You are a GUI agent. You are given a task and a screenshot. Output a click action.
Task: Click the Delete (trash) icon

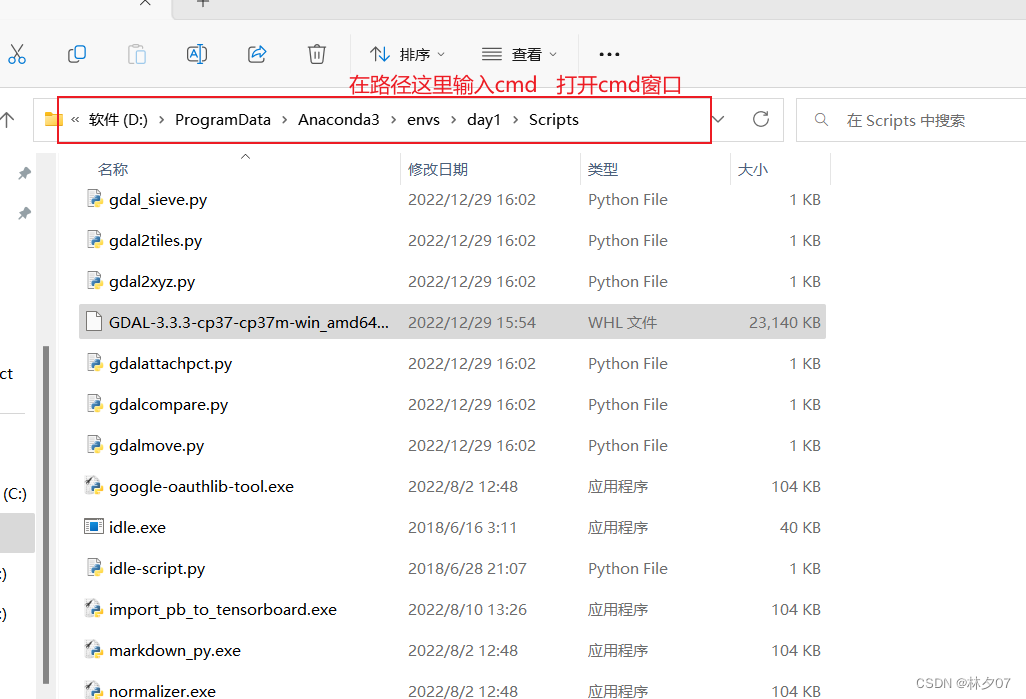pos(316,54)
